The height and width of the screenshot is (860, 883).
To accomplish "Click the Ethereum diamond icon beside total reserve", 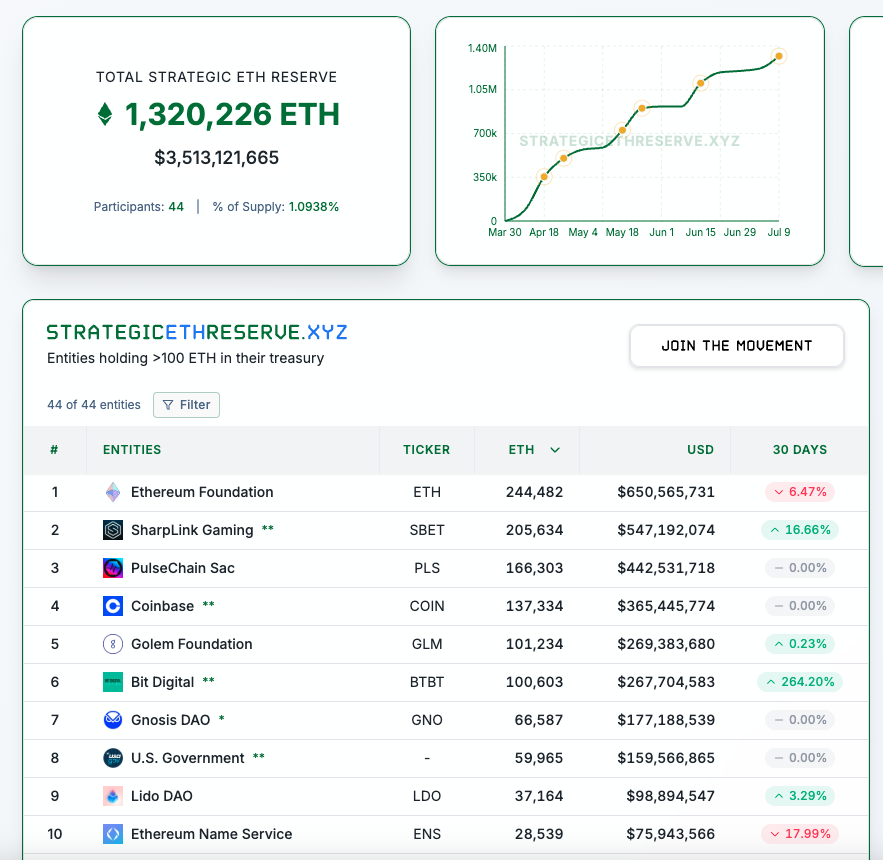I will [x=105, y=114].
